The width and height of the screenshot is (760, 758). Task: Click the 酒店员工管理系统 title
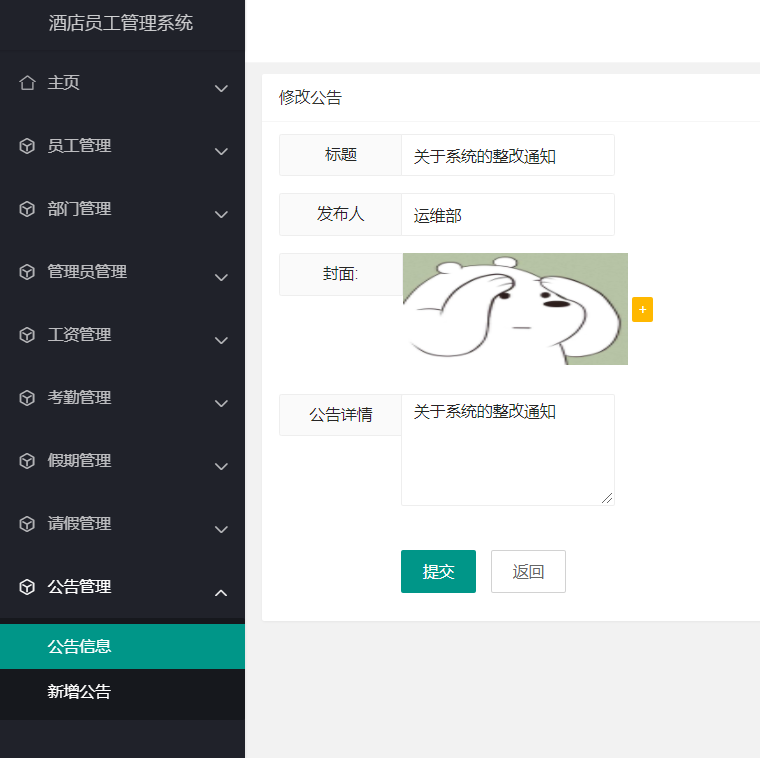click(x=121, y=23)
